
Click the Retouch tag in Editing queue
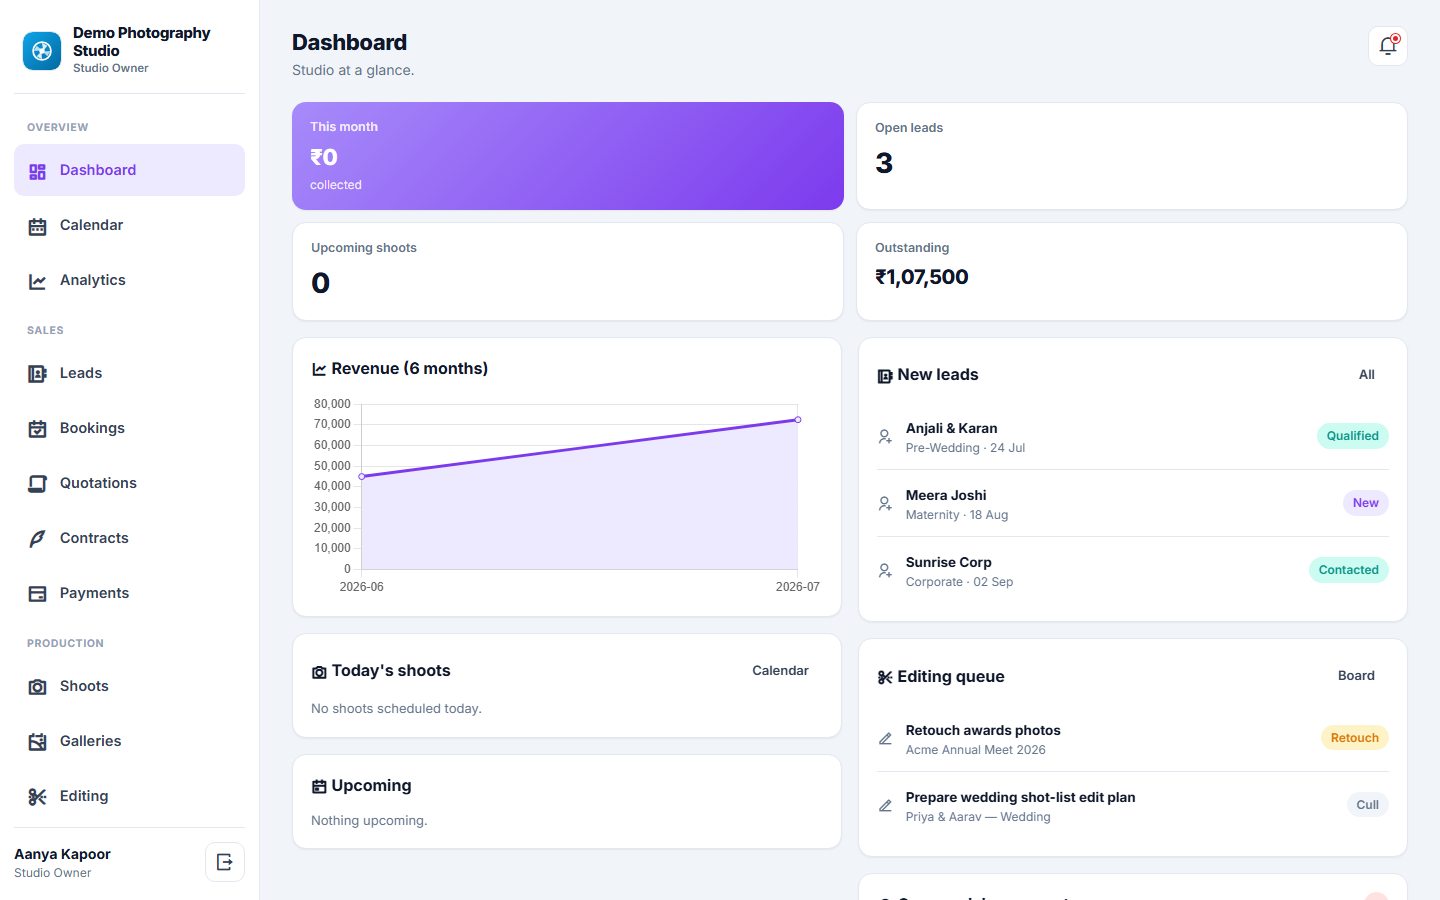[x=1355, y=738]
